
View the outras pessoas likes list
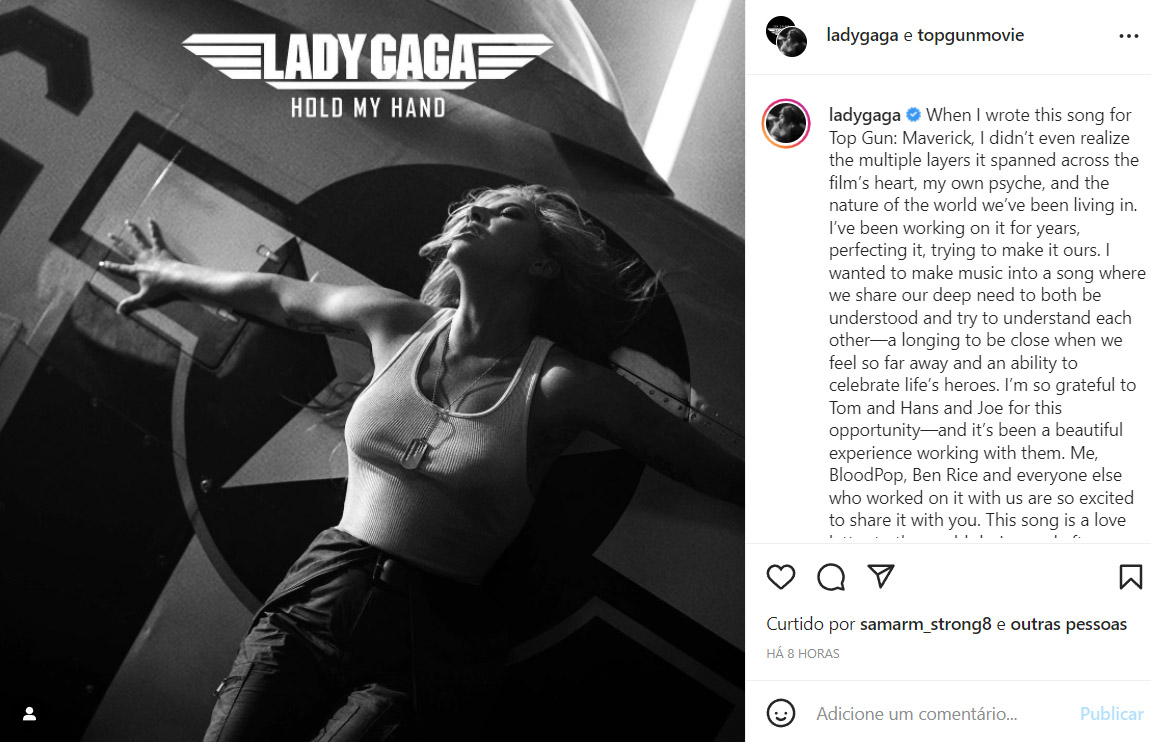click(1069, 625)
